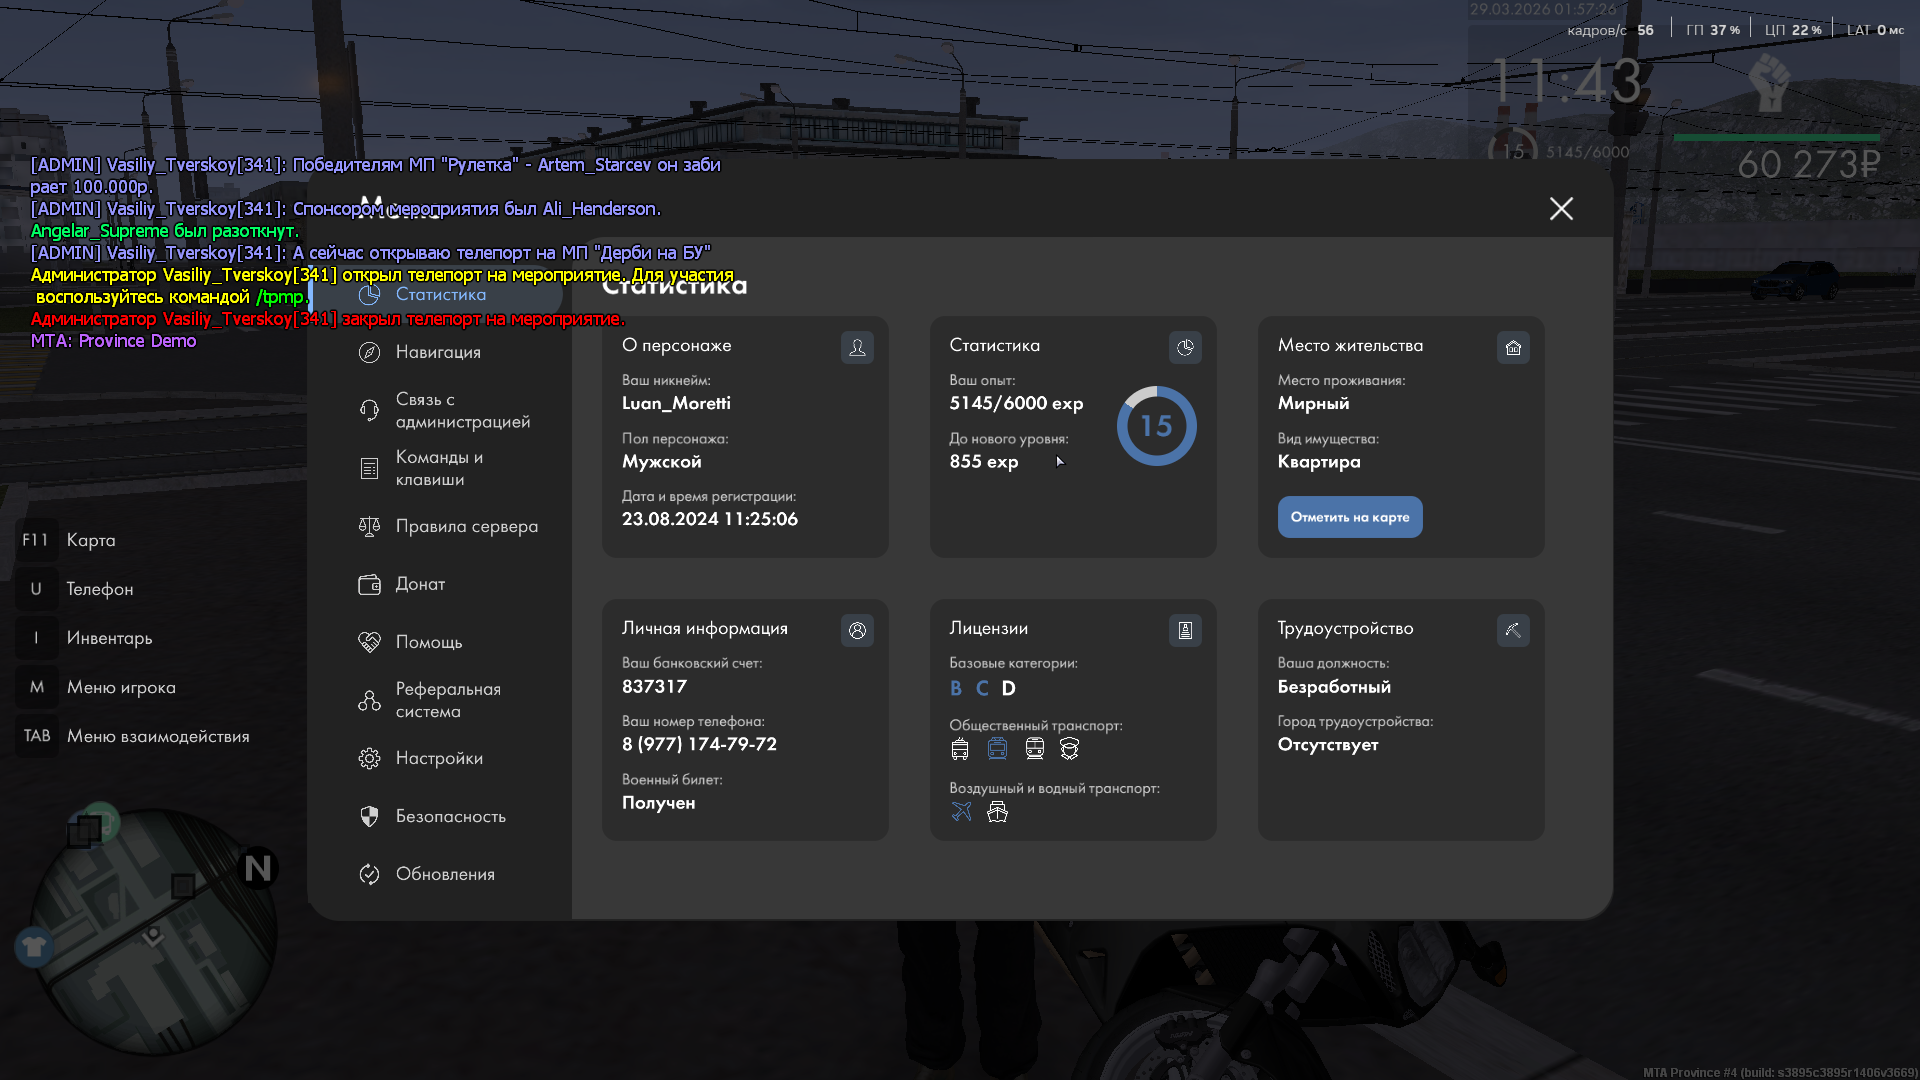The image size is (1920, 1080).
Task: Click the document icon in Лицензии card
Action: (1185, 630)
